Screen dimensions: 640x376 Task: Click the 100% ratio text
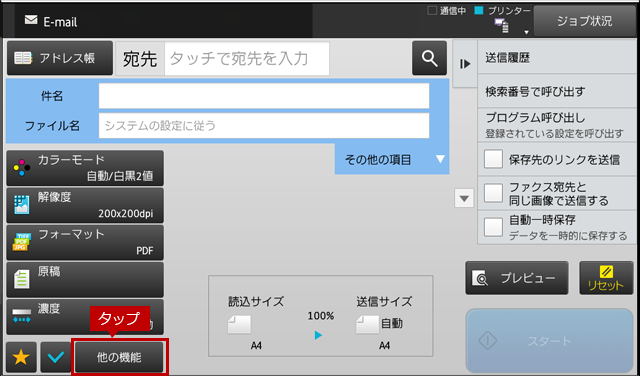pyautogui.click(x=321, y=316)
